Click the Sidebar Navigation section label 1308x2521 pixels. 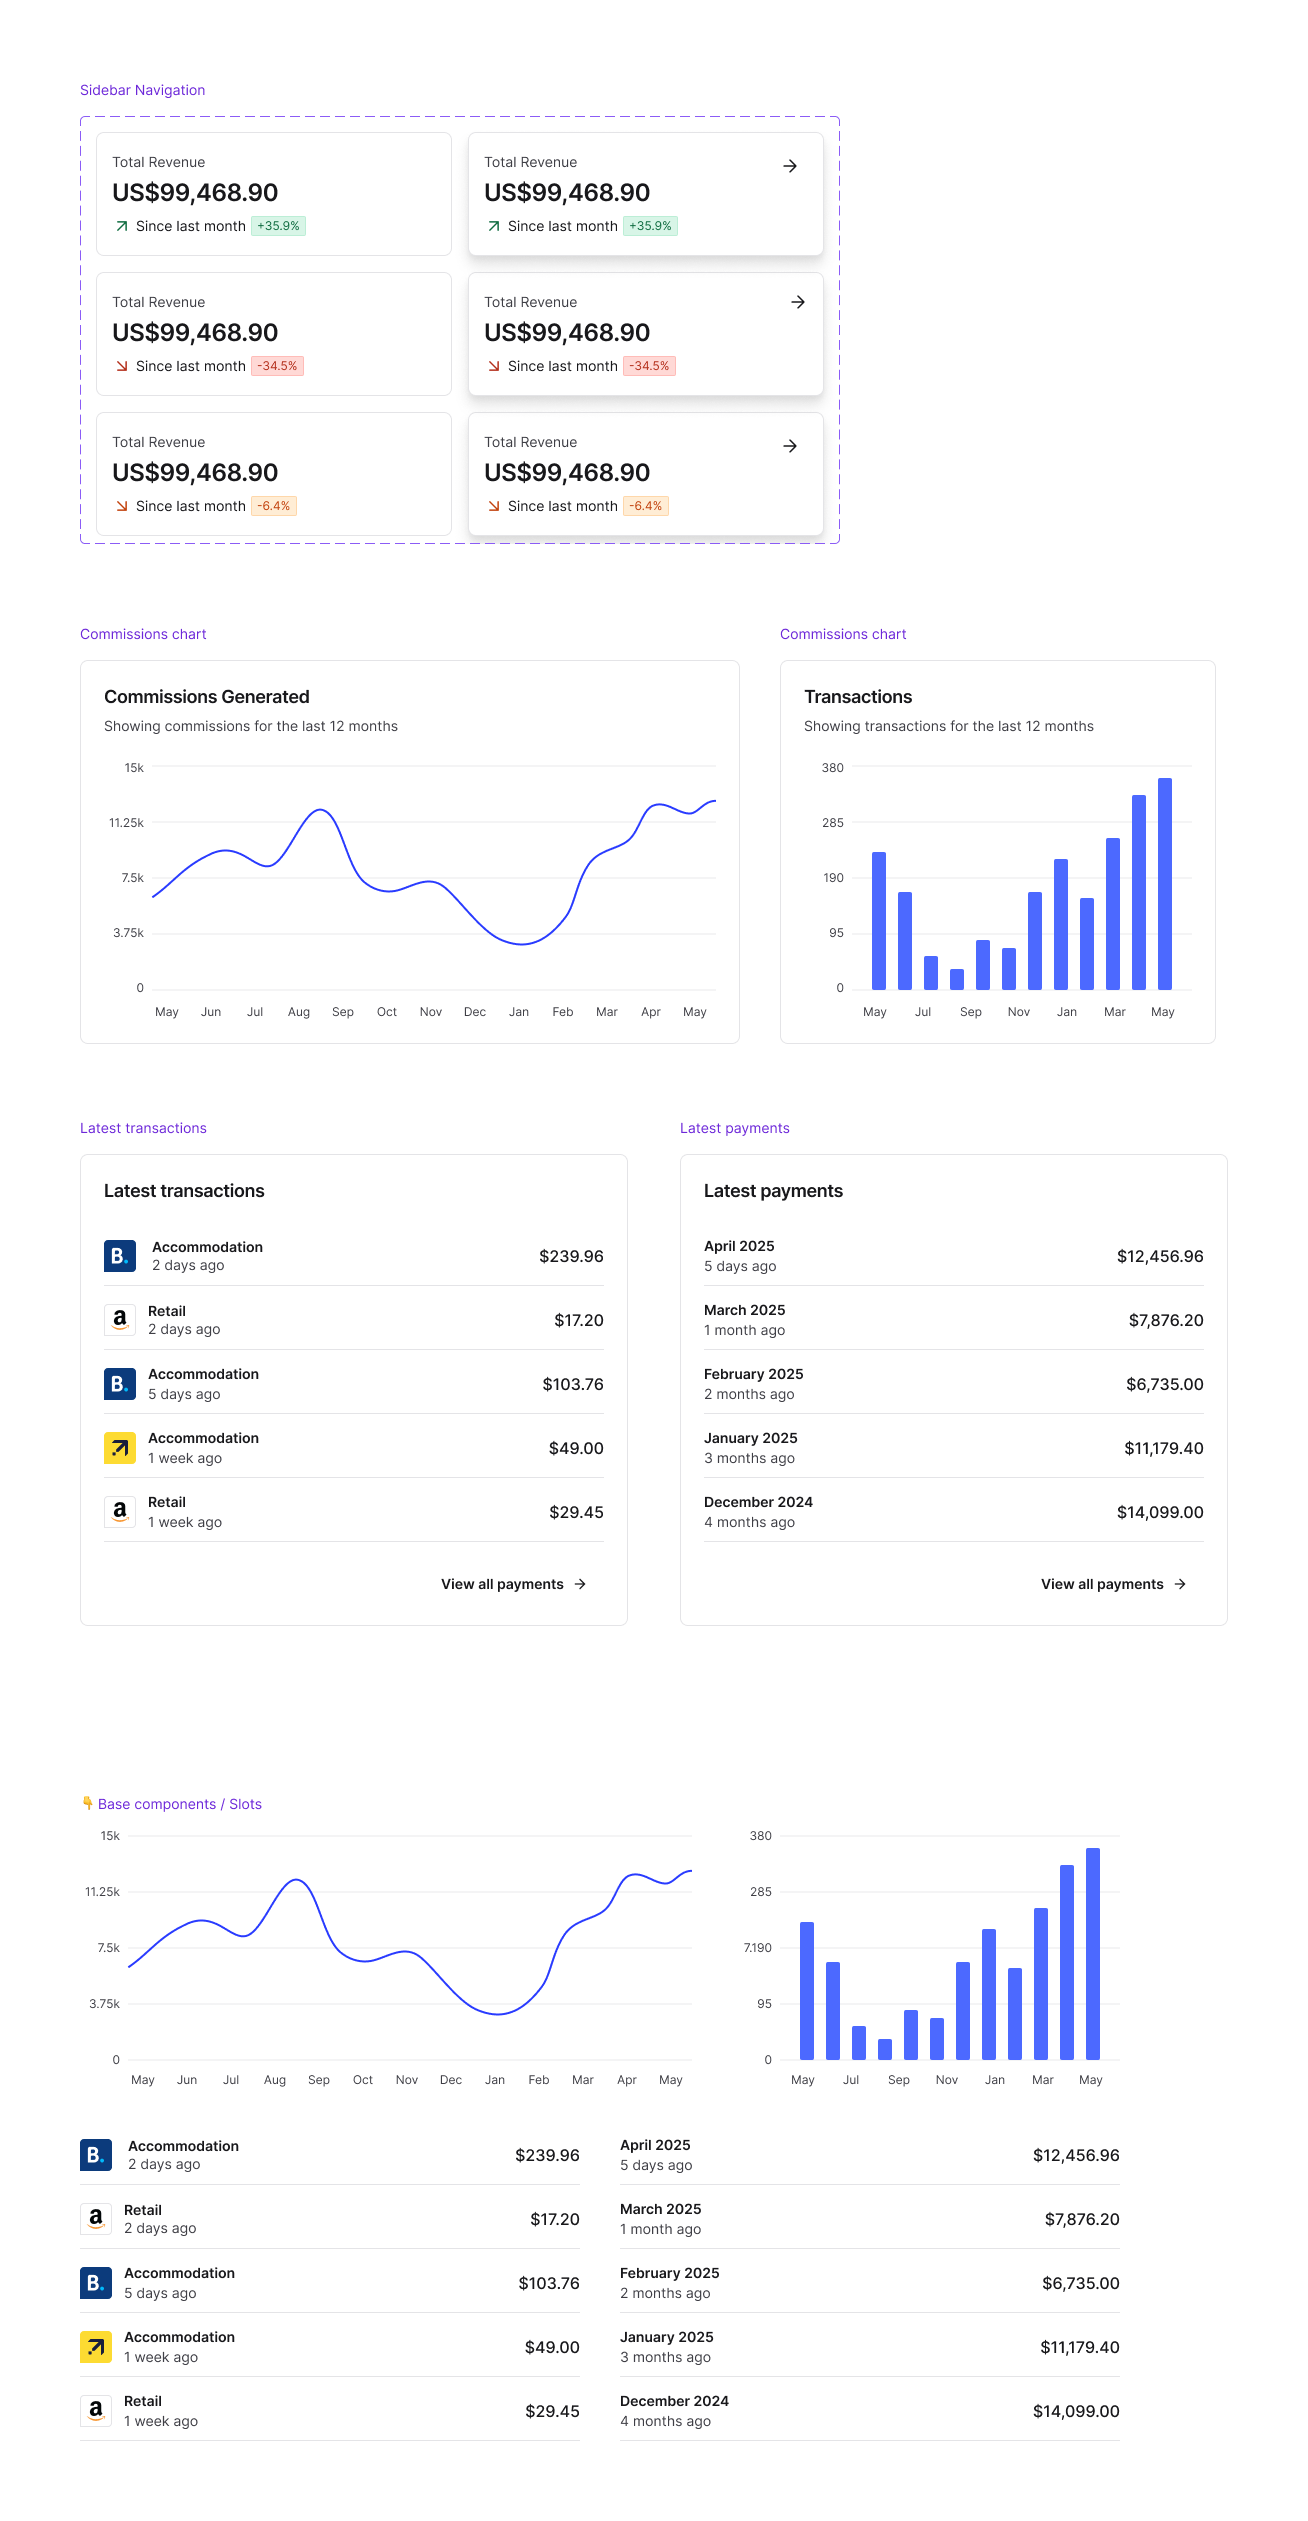(142, 90)
